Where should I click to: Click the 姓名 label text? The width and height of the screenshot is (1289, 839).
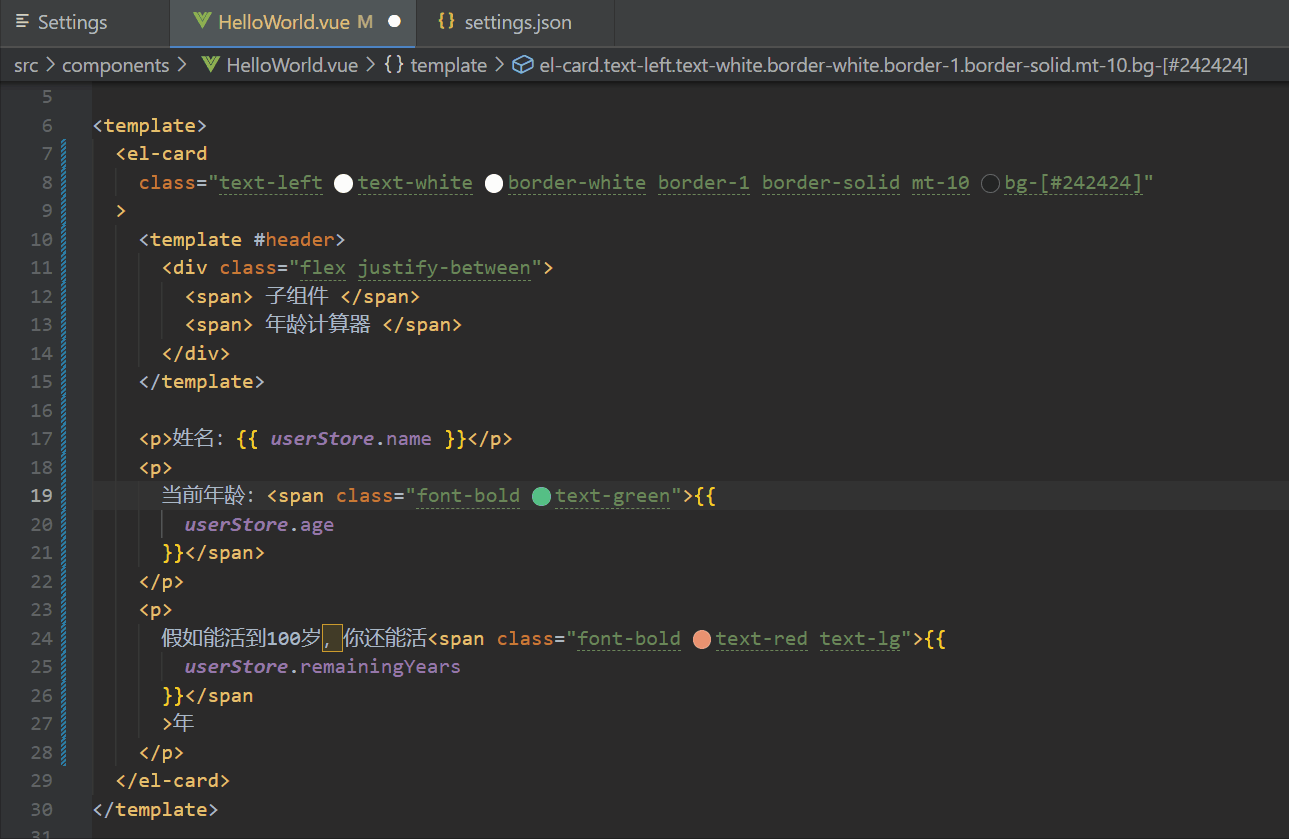[x=193, y=439]
